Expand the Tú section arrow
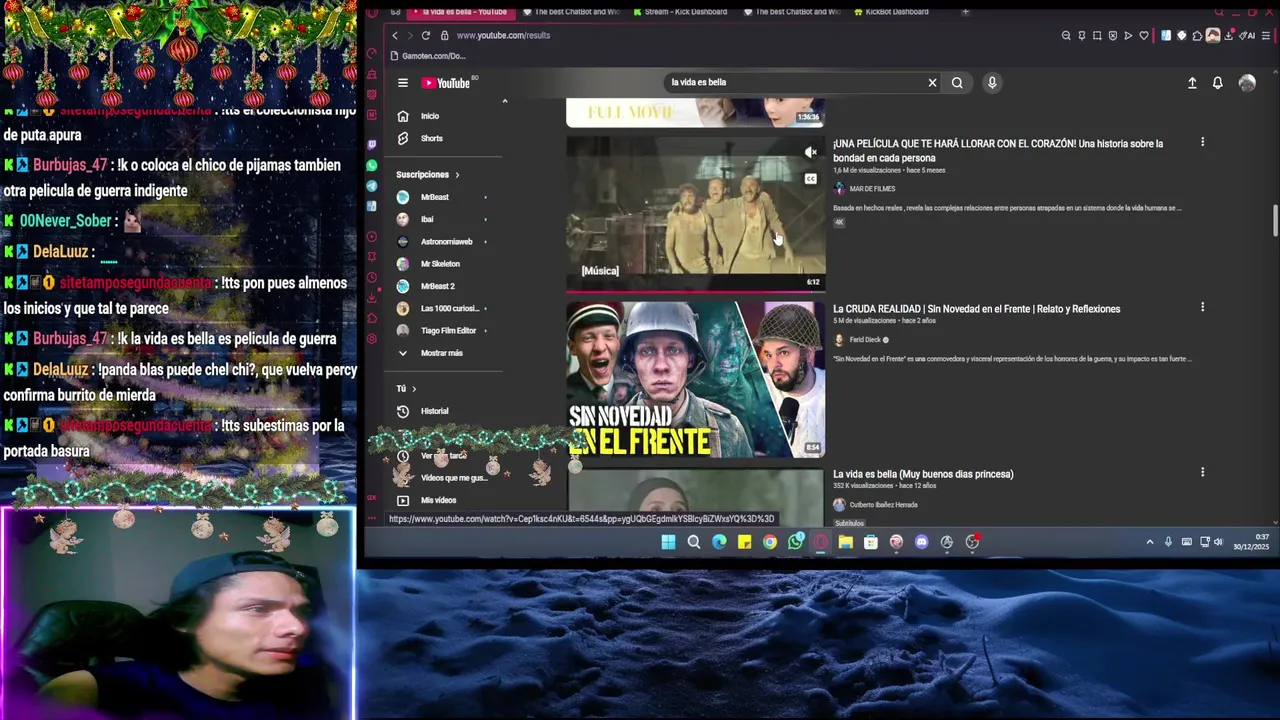 click(414, 389)
